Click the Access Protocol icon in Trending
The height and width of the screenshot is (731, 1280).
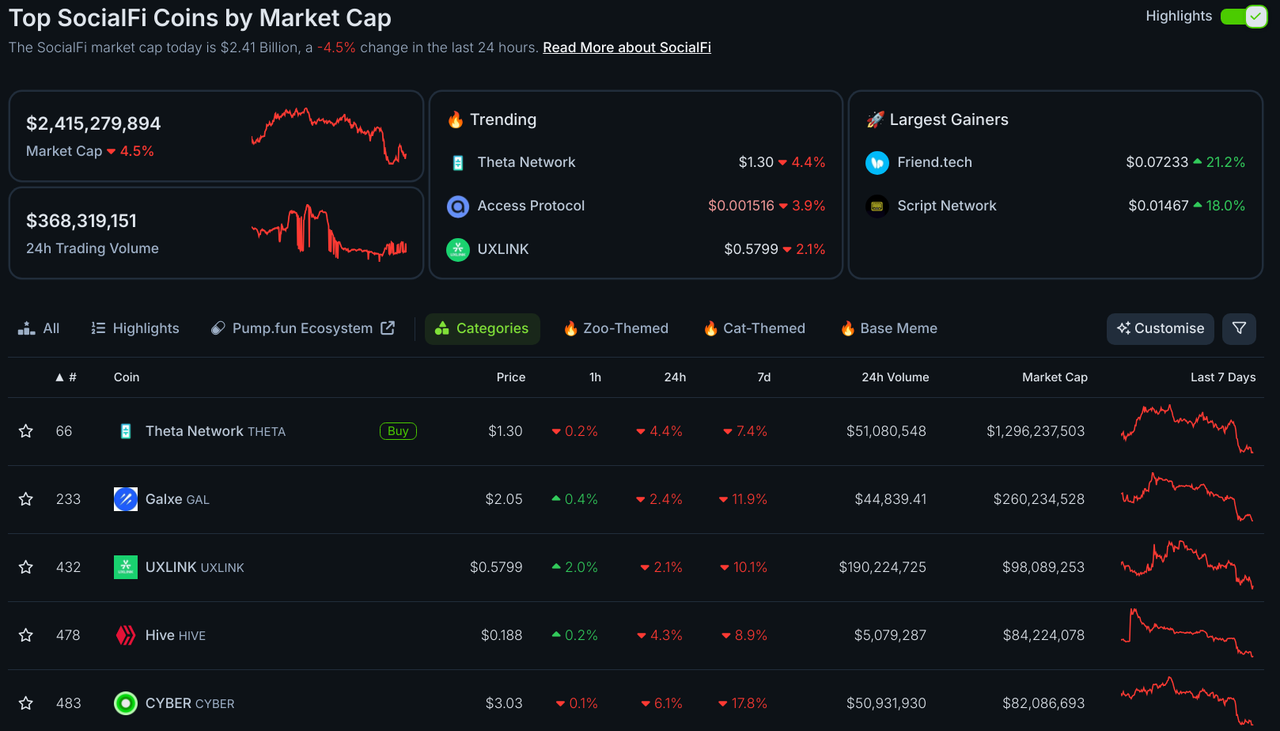pyautogui.click(x=458, y=206)
